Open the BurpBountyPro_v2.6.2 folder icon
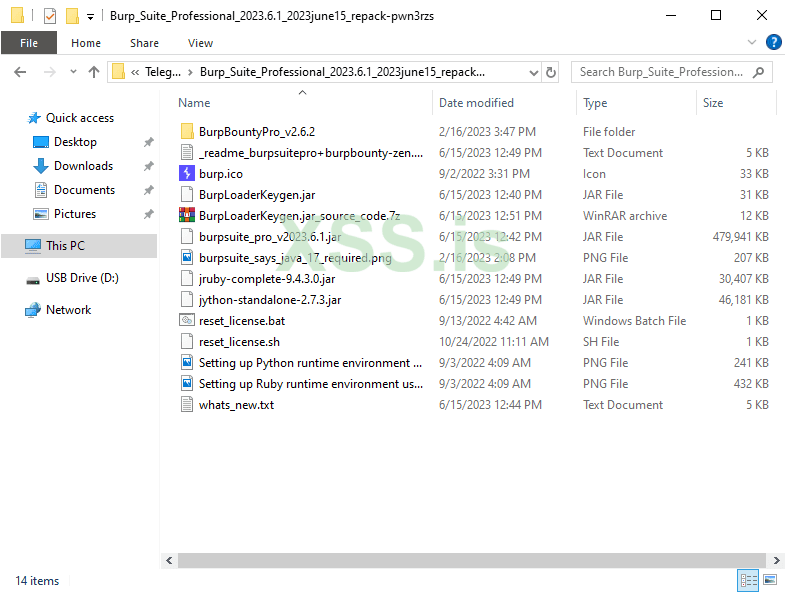 [186, 132]
